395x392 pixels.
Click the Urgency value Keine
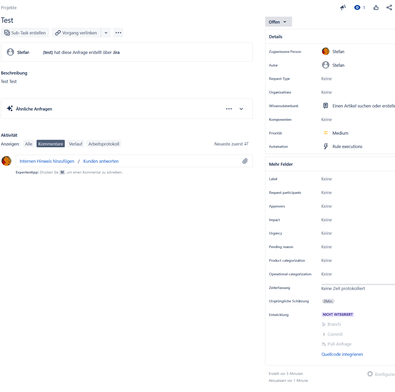(327, 233)
